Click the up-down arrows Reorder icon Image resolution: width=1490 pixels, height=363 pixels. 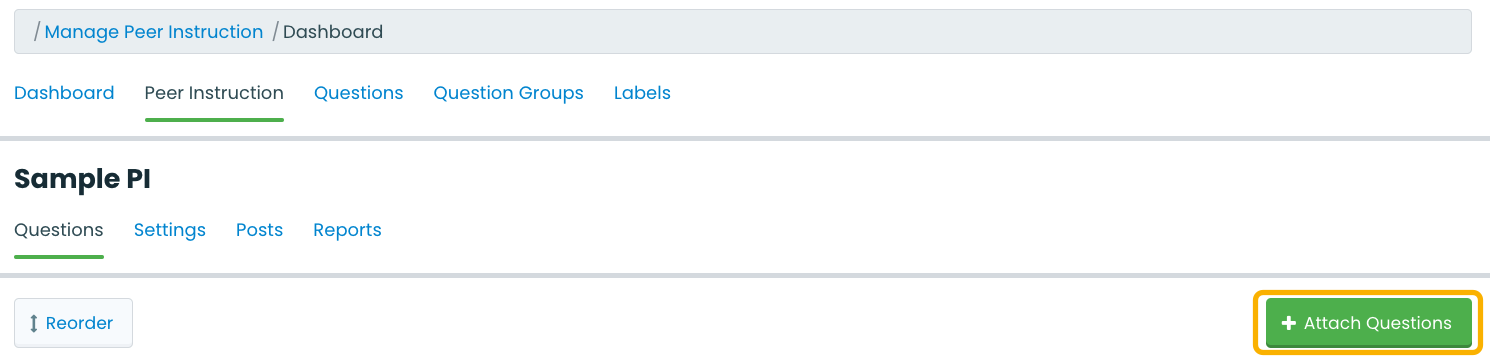[x=34, y=323]
